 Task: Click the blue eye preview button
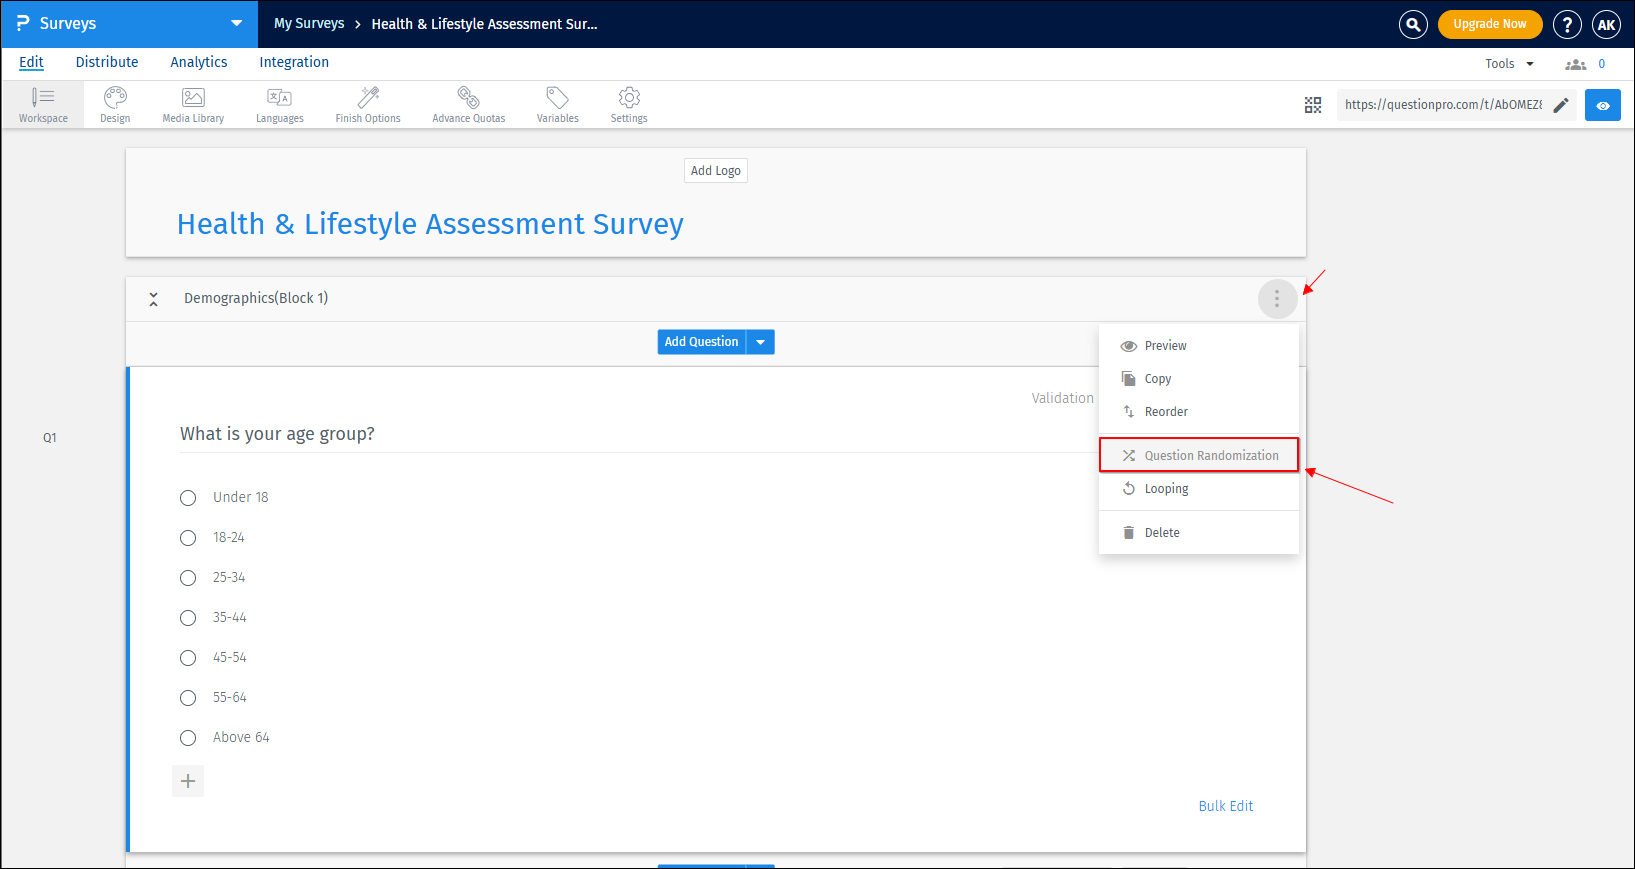tap(1603, 105)
